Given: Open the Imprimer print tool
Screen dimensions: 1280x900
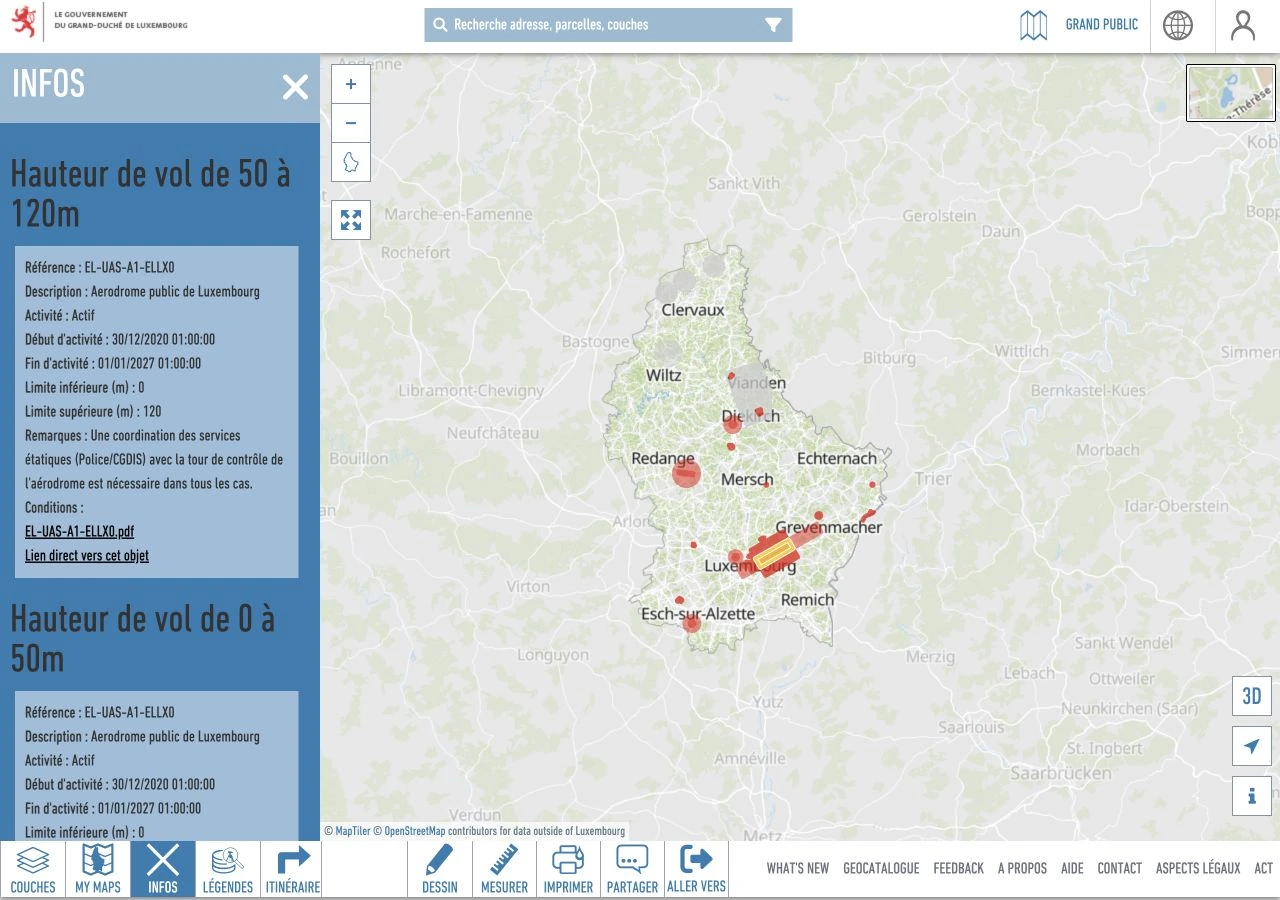Looking at the screenshot, I should click(x=568, y=869).
